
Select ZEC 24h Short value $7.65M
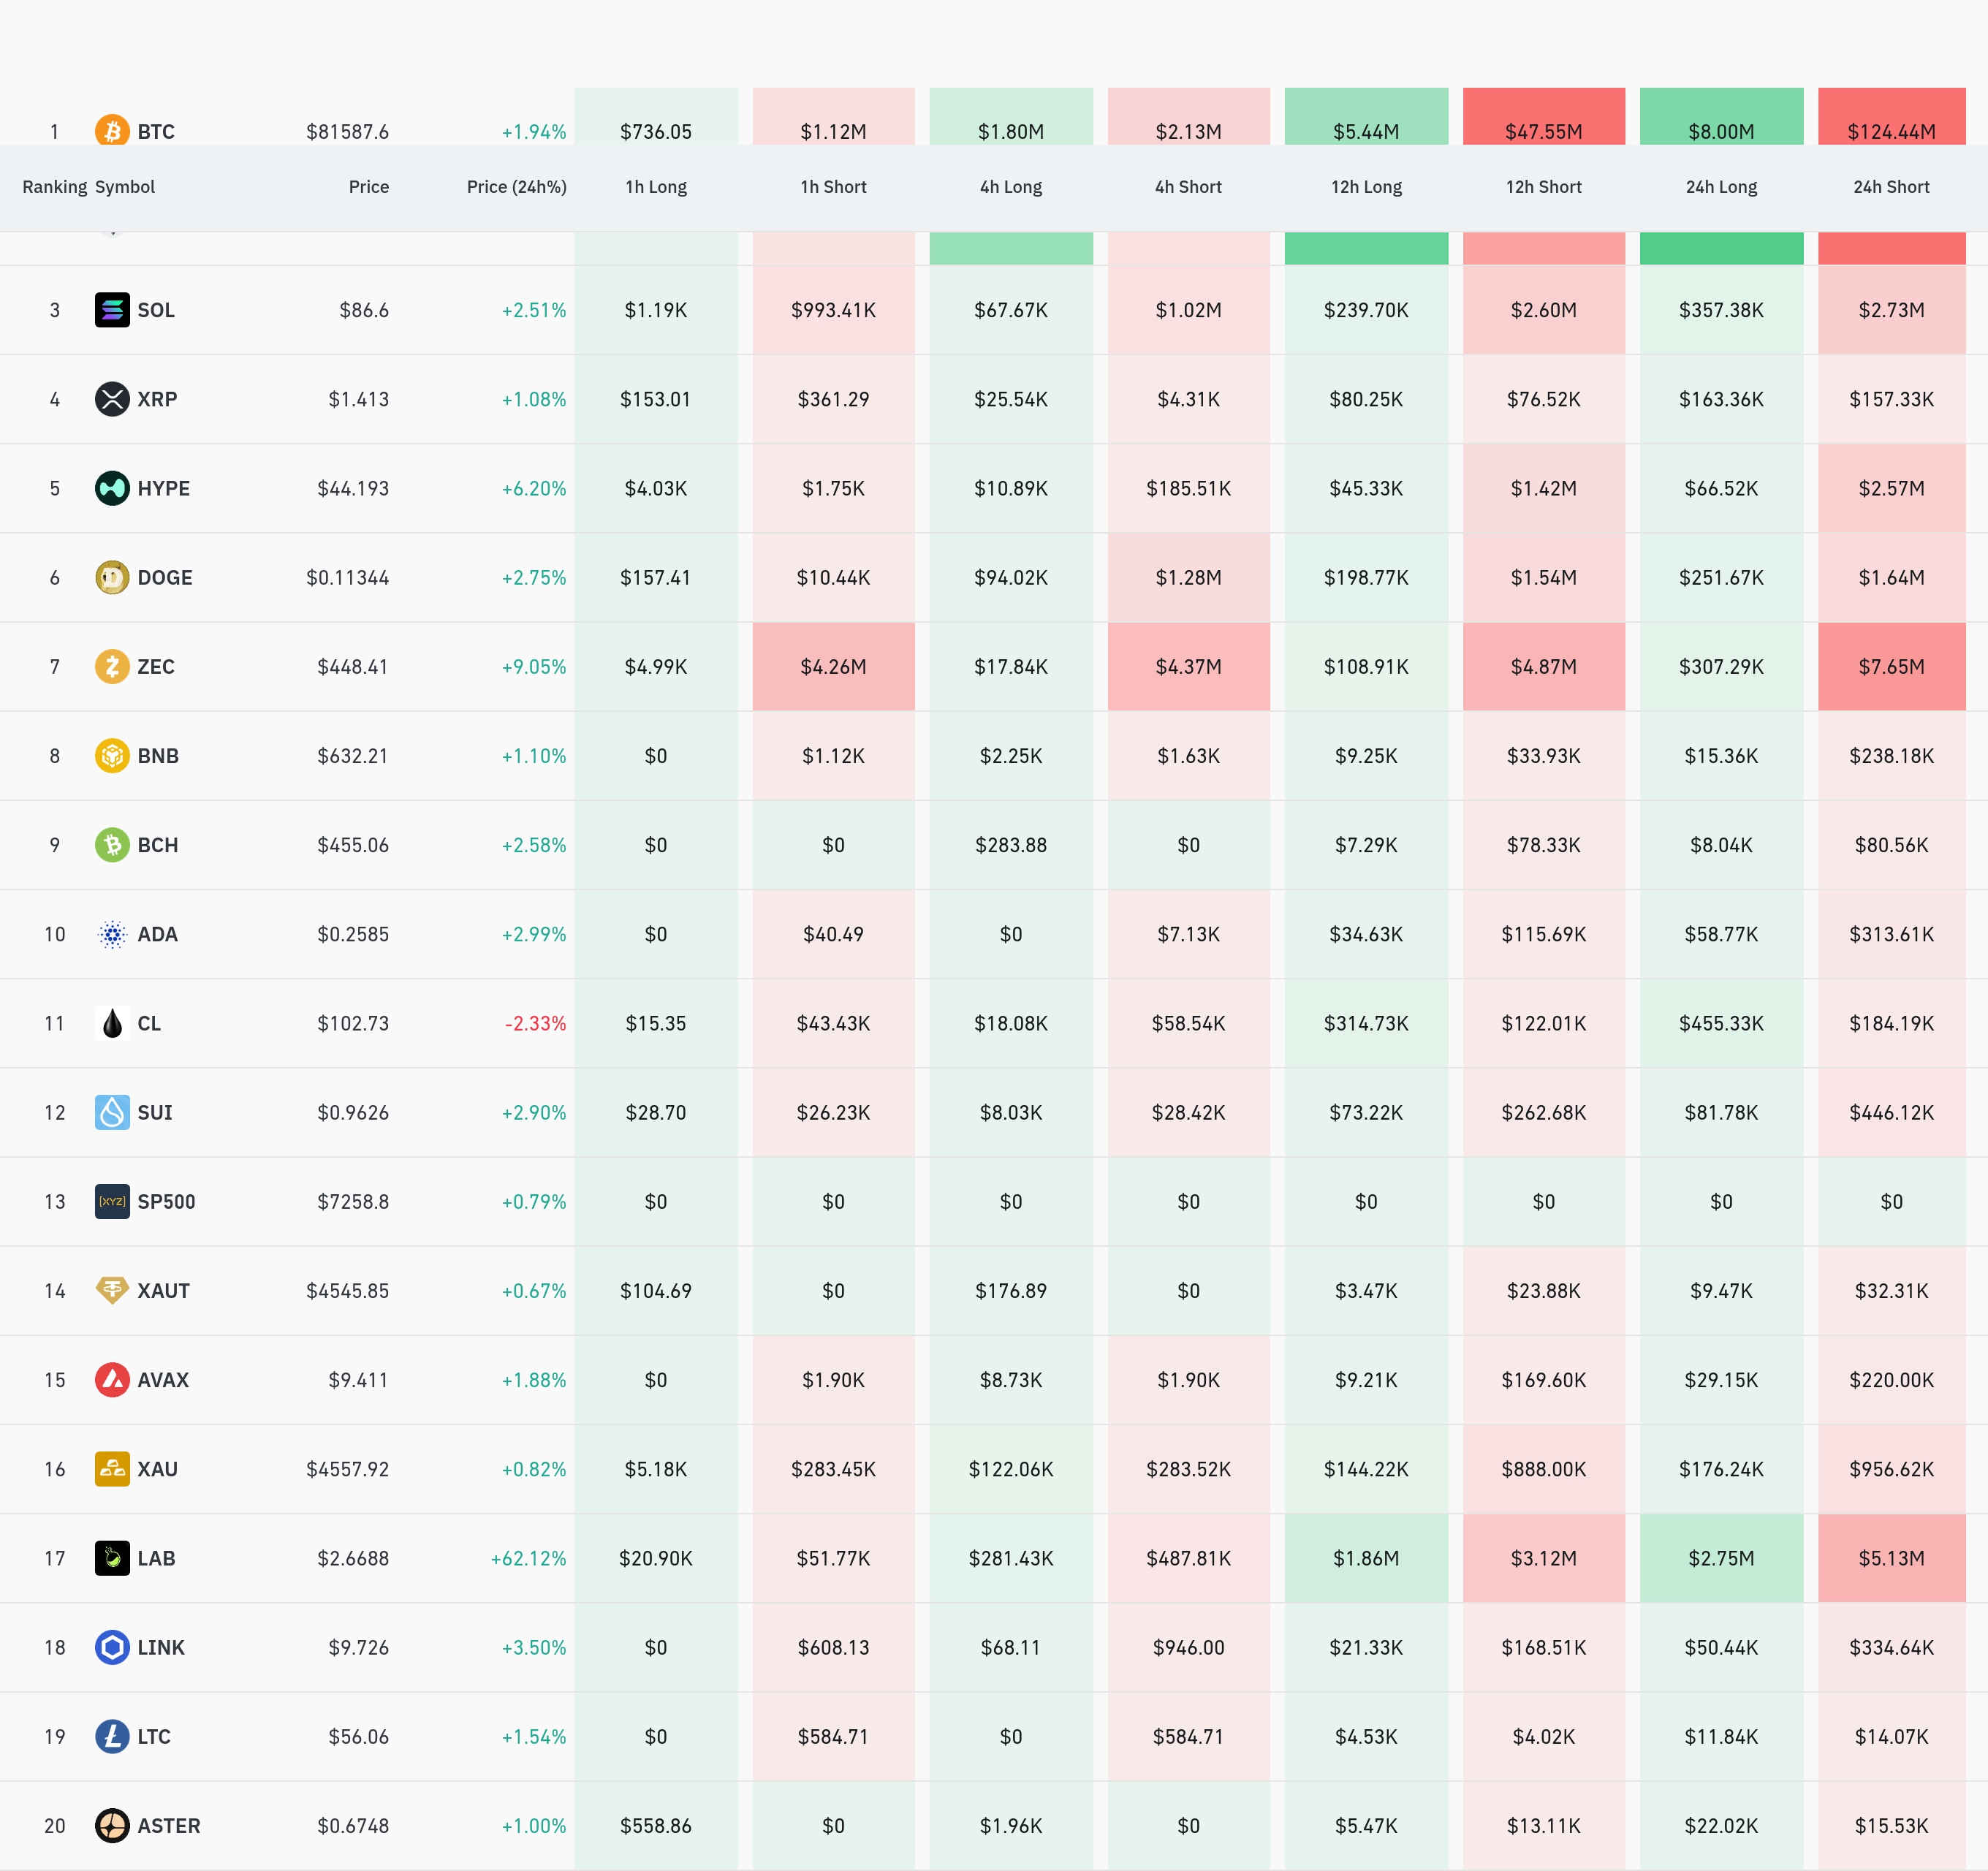click(1891, 666)
